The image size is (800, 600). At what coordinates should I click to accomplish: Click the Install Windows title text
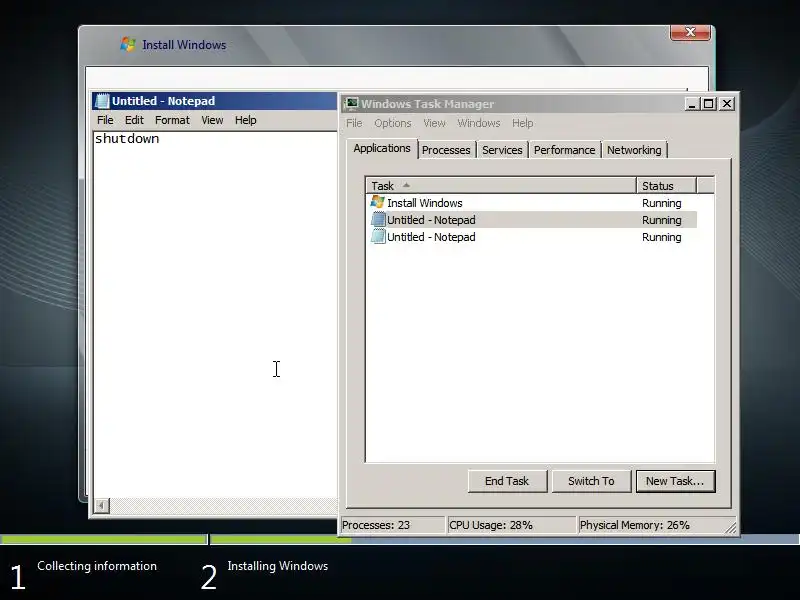pos(184,45)
